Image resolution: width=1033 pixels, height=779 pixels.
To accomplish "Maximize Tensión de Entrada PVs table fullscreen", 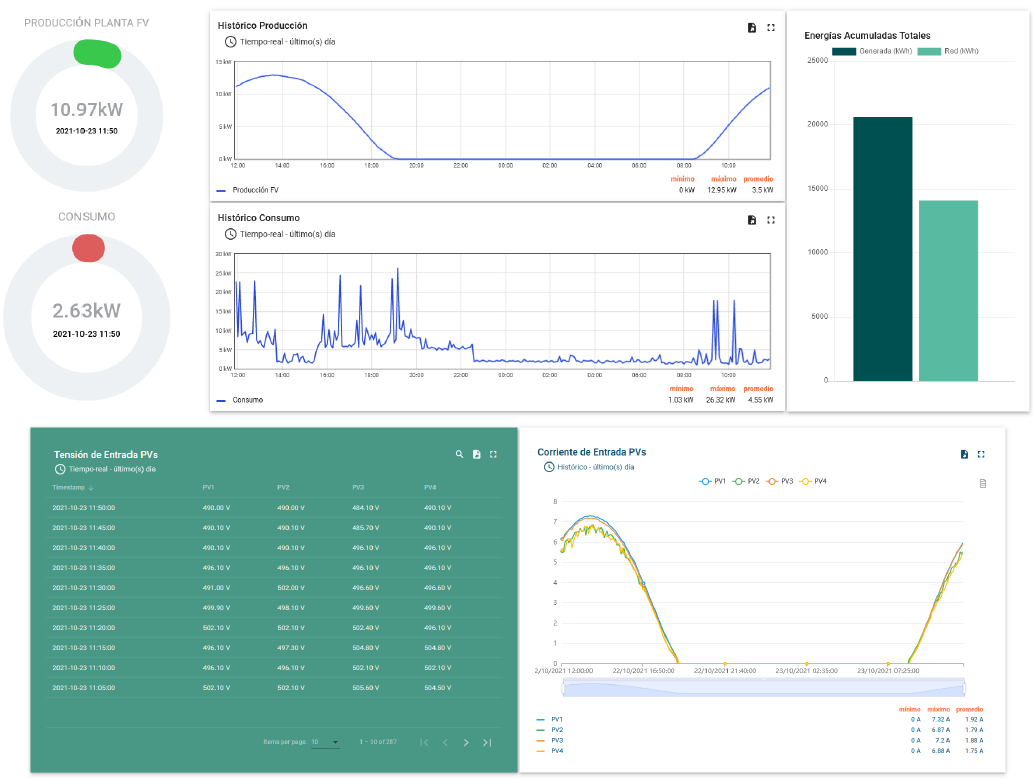I will (494, 454).
